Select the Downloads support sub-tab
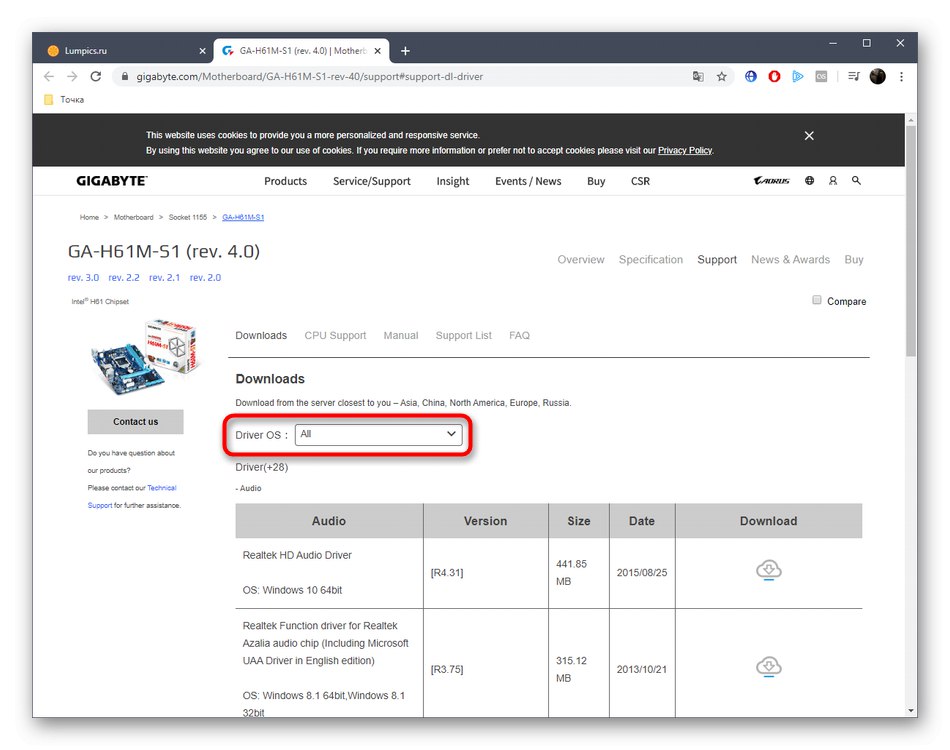Viewport: 950px width, 750px height. point(261,335)
